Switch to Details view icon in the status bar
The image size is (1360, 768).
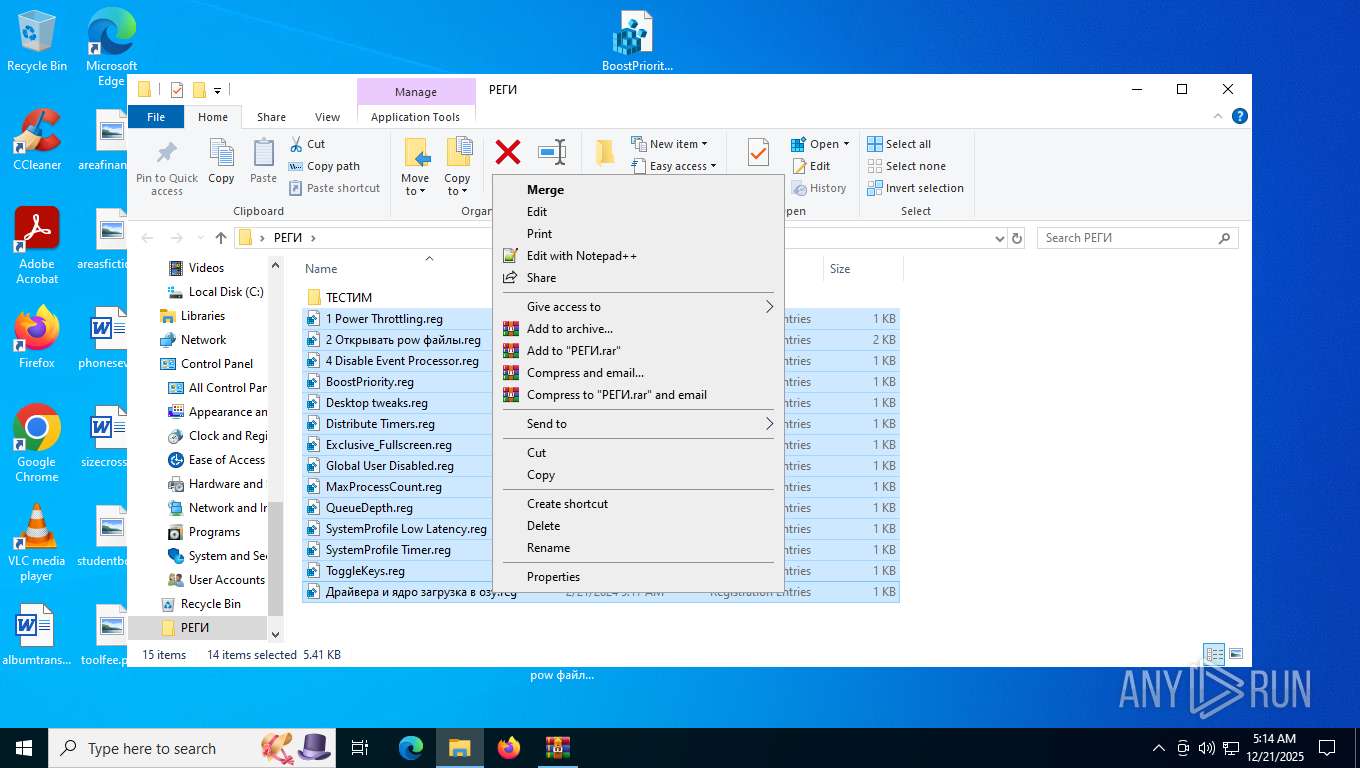pyautogui.click(x=1214, y=654)
